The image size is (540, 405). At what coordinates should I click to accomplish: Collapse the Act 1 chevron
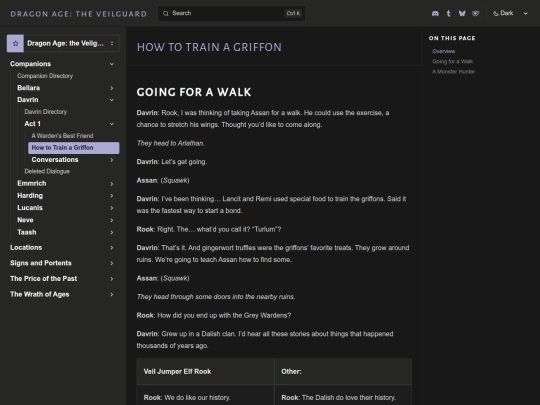pos(112,124)
